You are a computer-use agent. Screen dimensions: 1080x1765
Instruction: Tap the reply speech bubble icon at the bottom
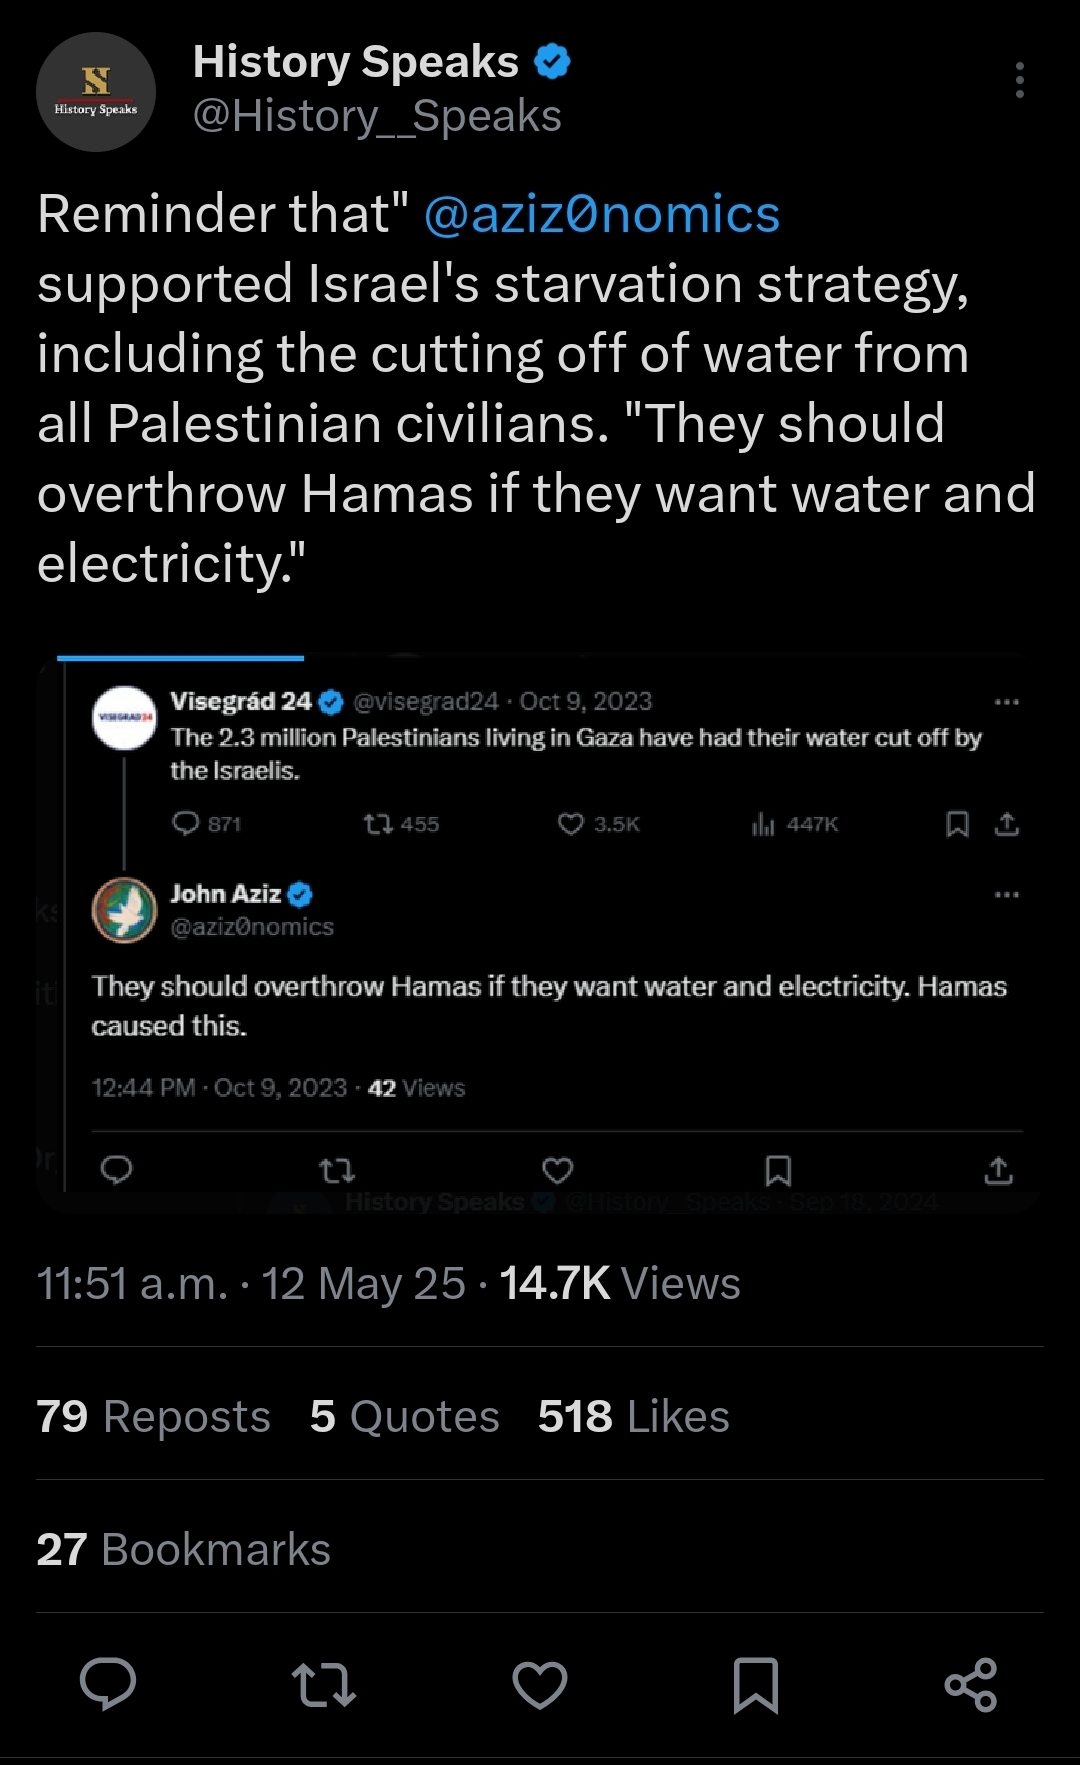tap(108, 1684)
